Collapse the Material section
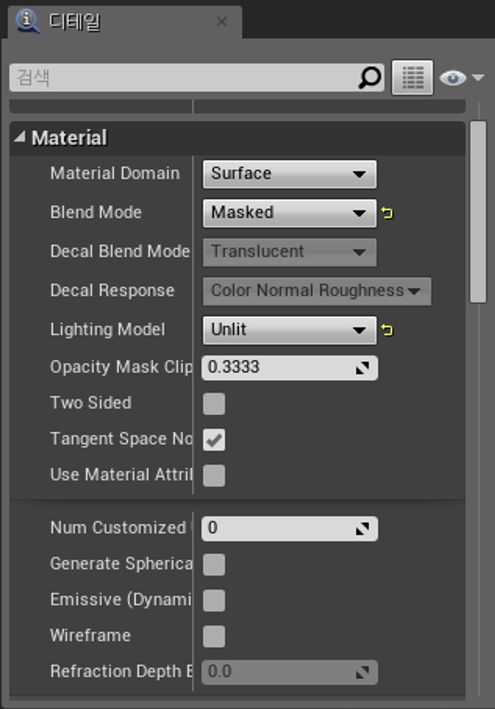Image resolution: width=495 pixels, height=709 pixels. 19,137
